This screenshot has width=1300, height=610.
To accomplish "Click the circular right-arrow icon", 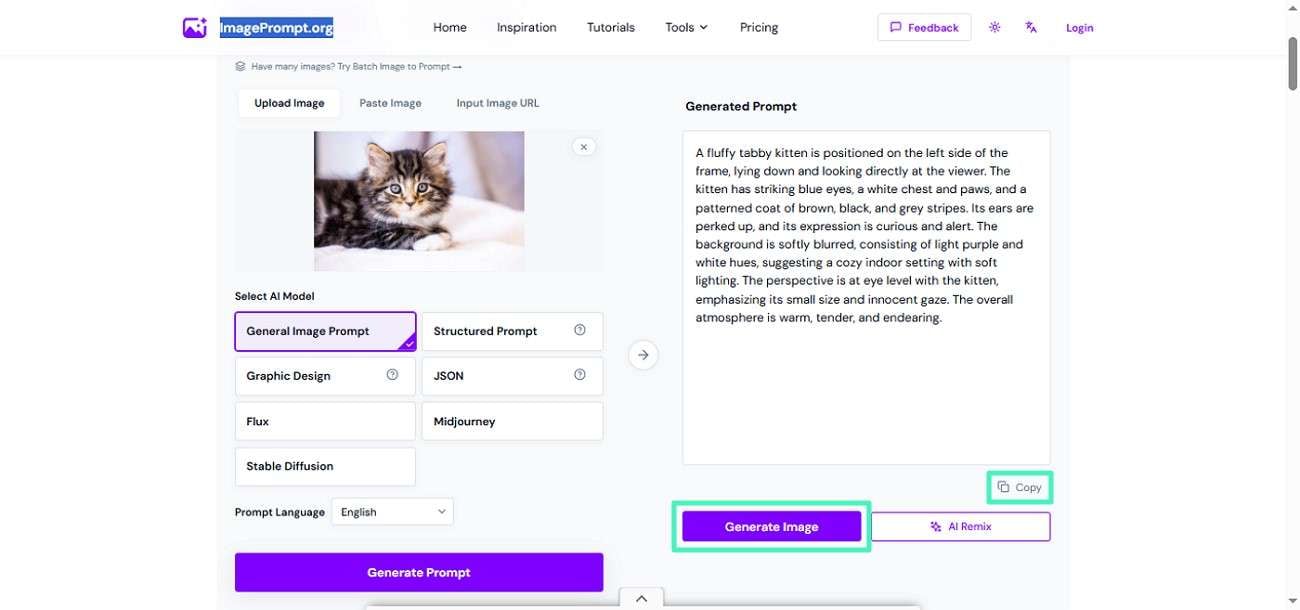I will pyautogui.click(x=644, y=354).
